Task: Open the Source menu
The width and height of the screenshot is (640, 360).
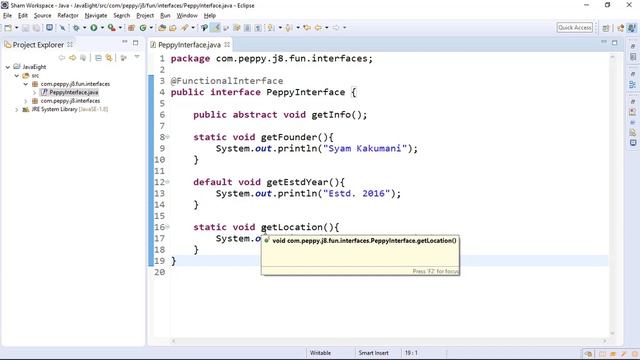Action: [x=42, y=16]
